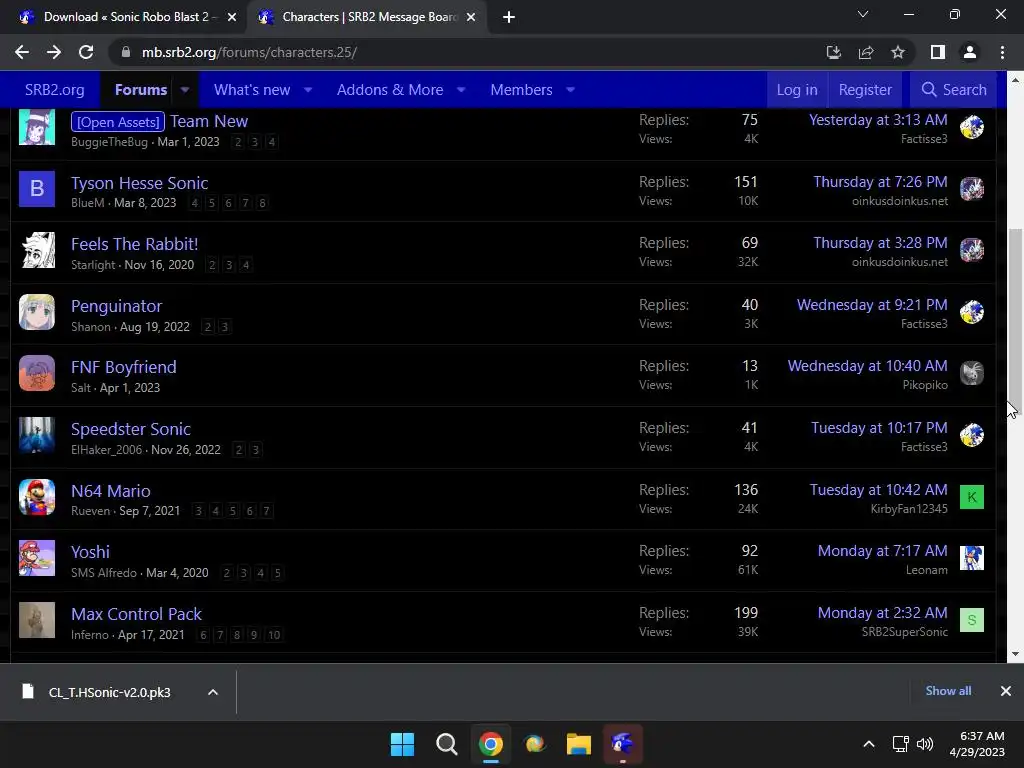This screenshot has width=1024, height=768.
Task: Click KirbyFan12345 green K avatar
Action: [x=972, y=497]
